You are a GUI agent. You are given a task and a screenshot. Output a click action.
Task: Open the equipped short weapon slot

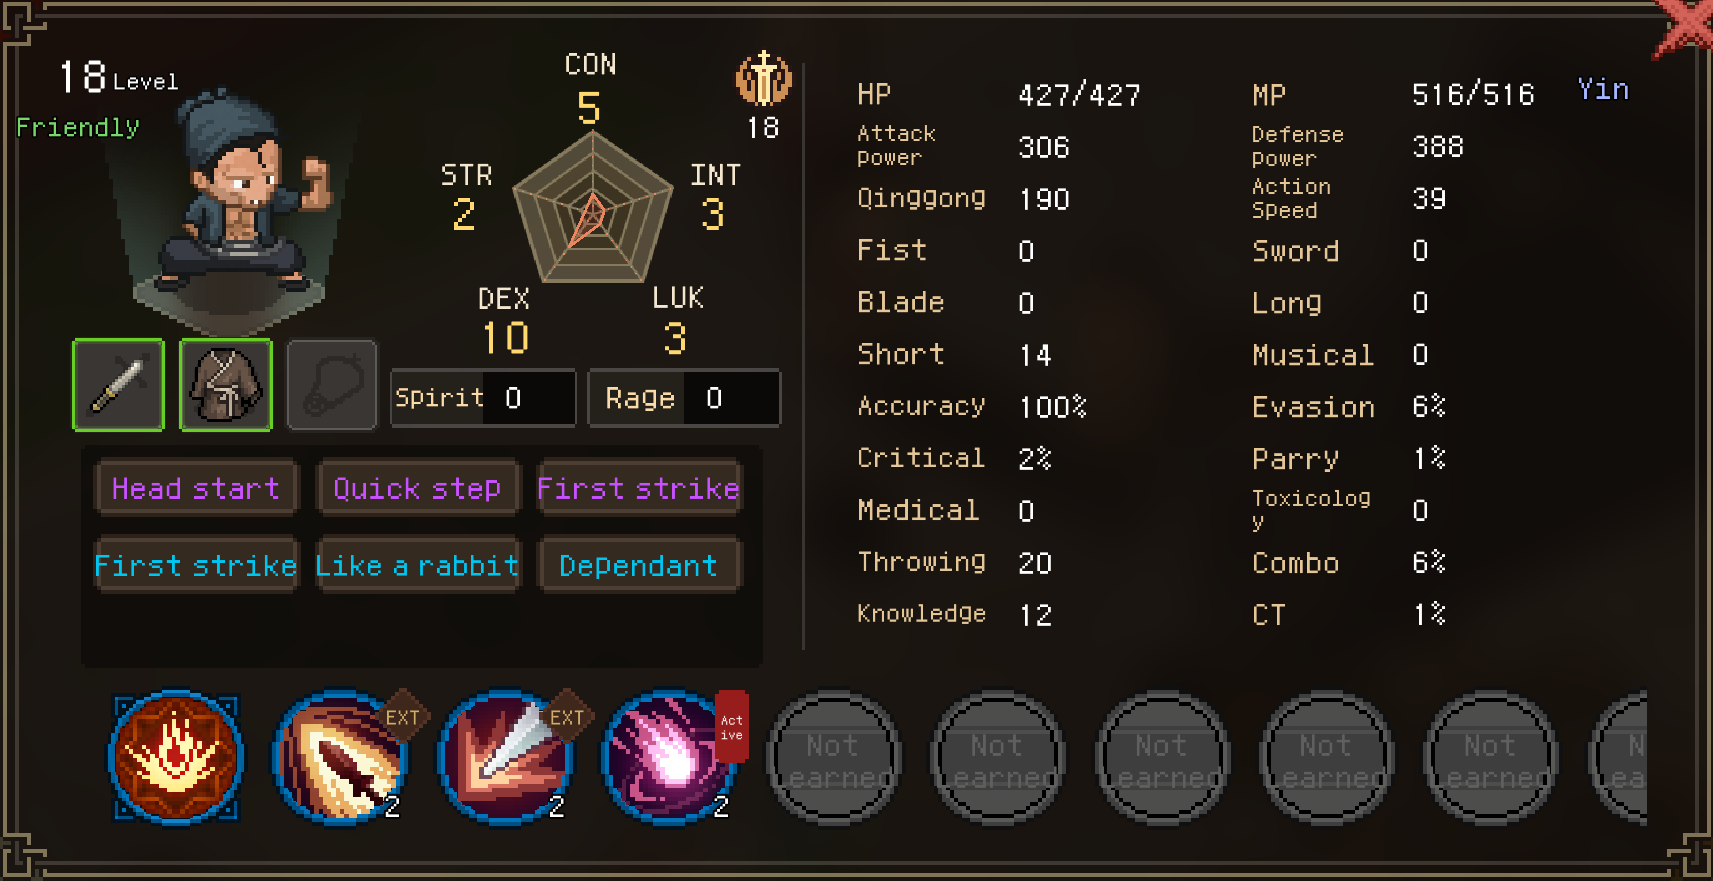(118, 385)
